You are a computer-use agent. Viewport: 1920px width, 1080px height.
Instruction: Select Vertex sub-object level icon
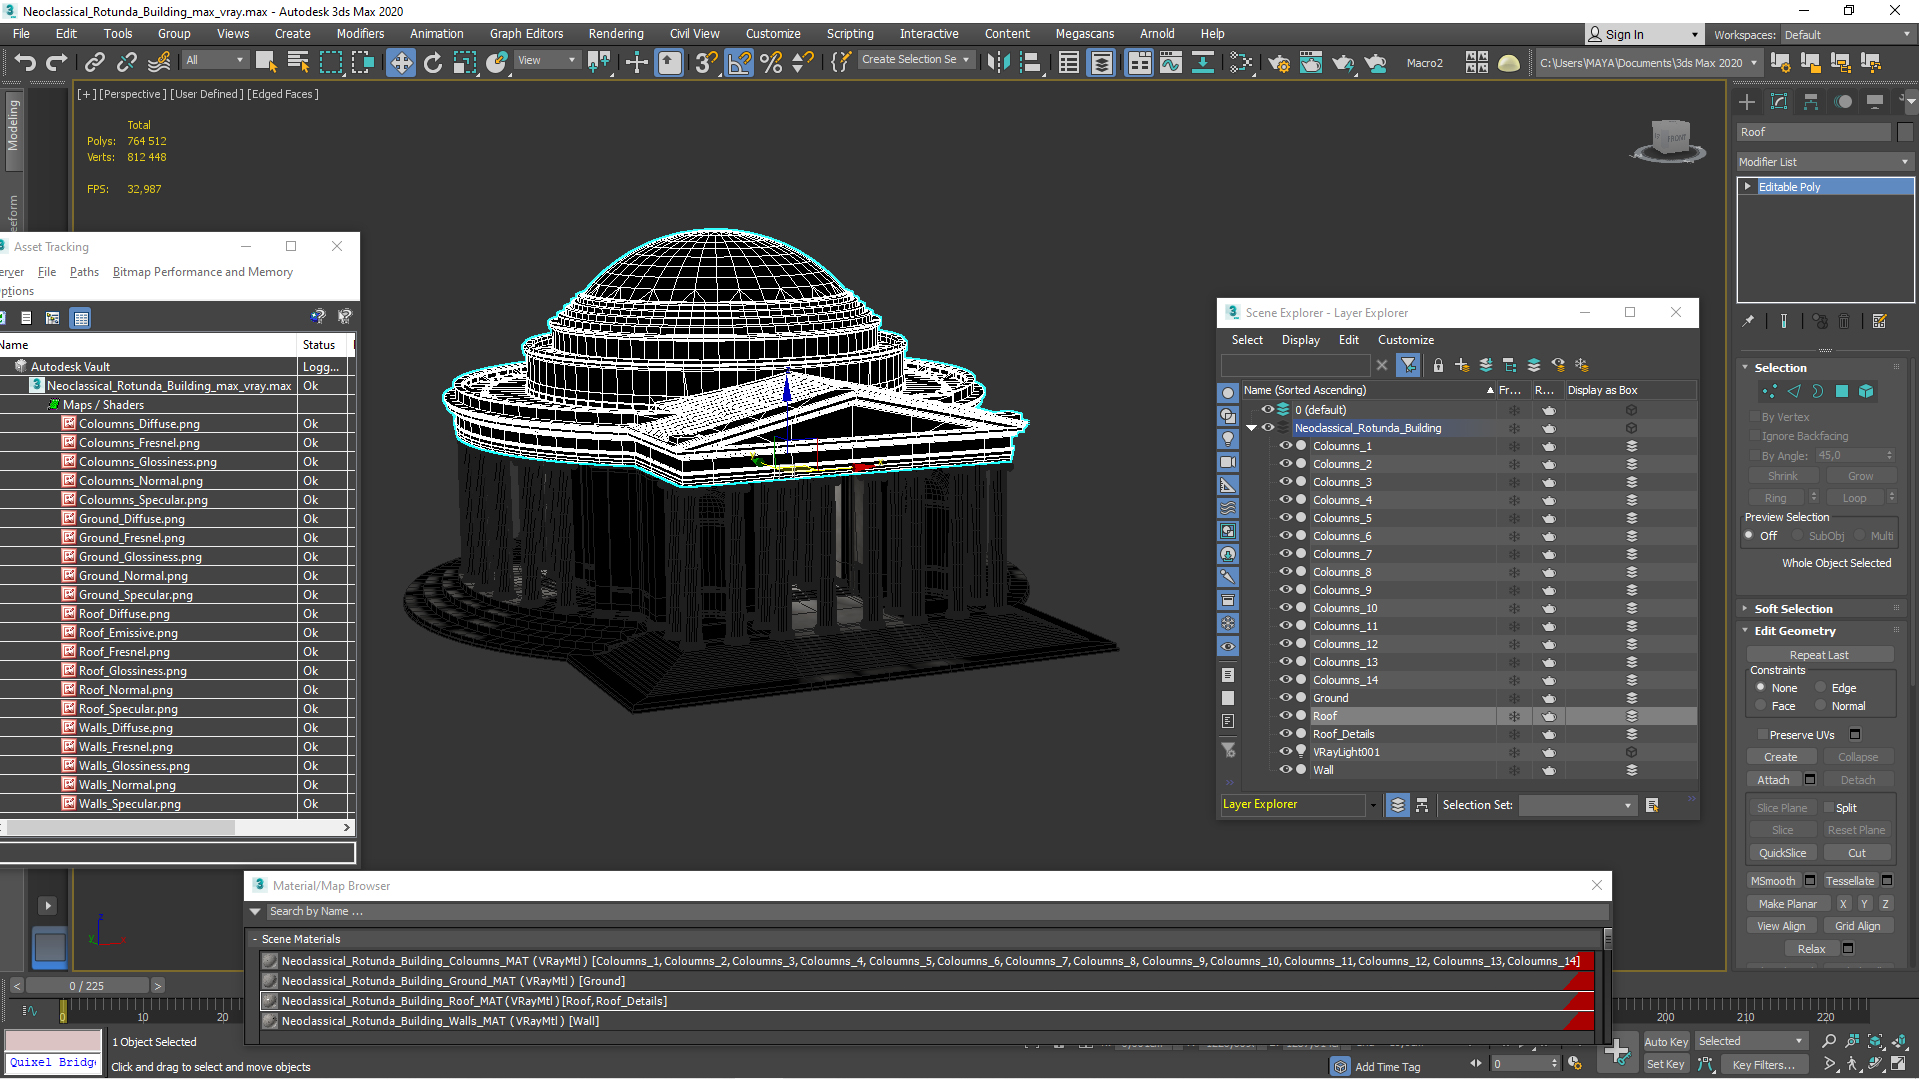(x=1770, y=391)
